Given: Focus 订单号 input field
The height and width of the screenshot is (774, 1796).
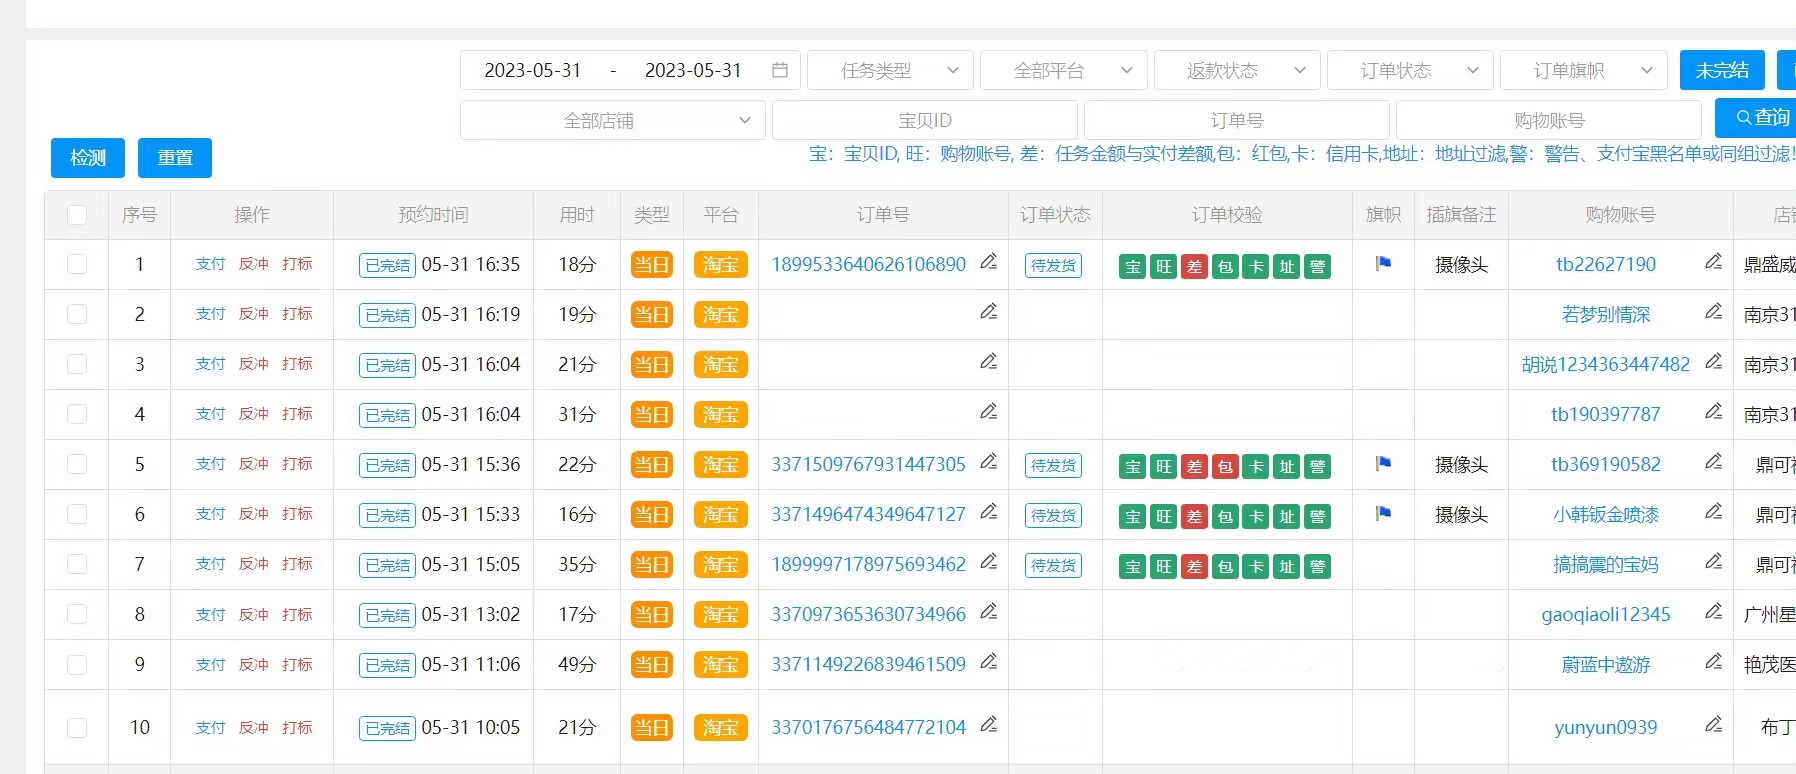Looking at the screenshot, I should 1237,120.
